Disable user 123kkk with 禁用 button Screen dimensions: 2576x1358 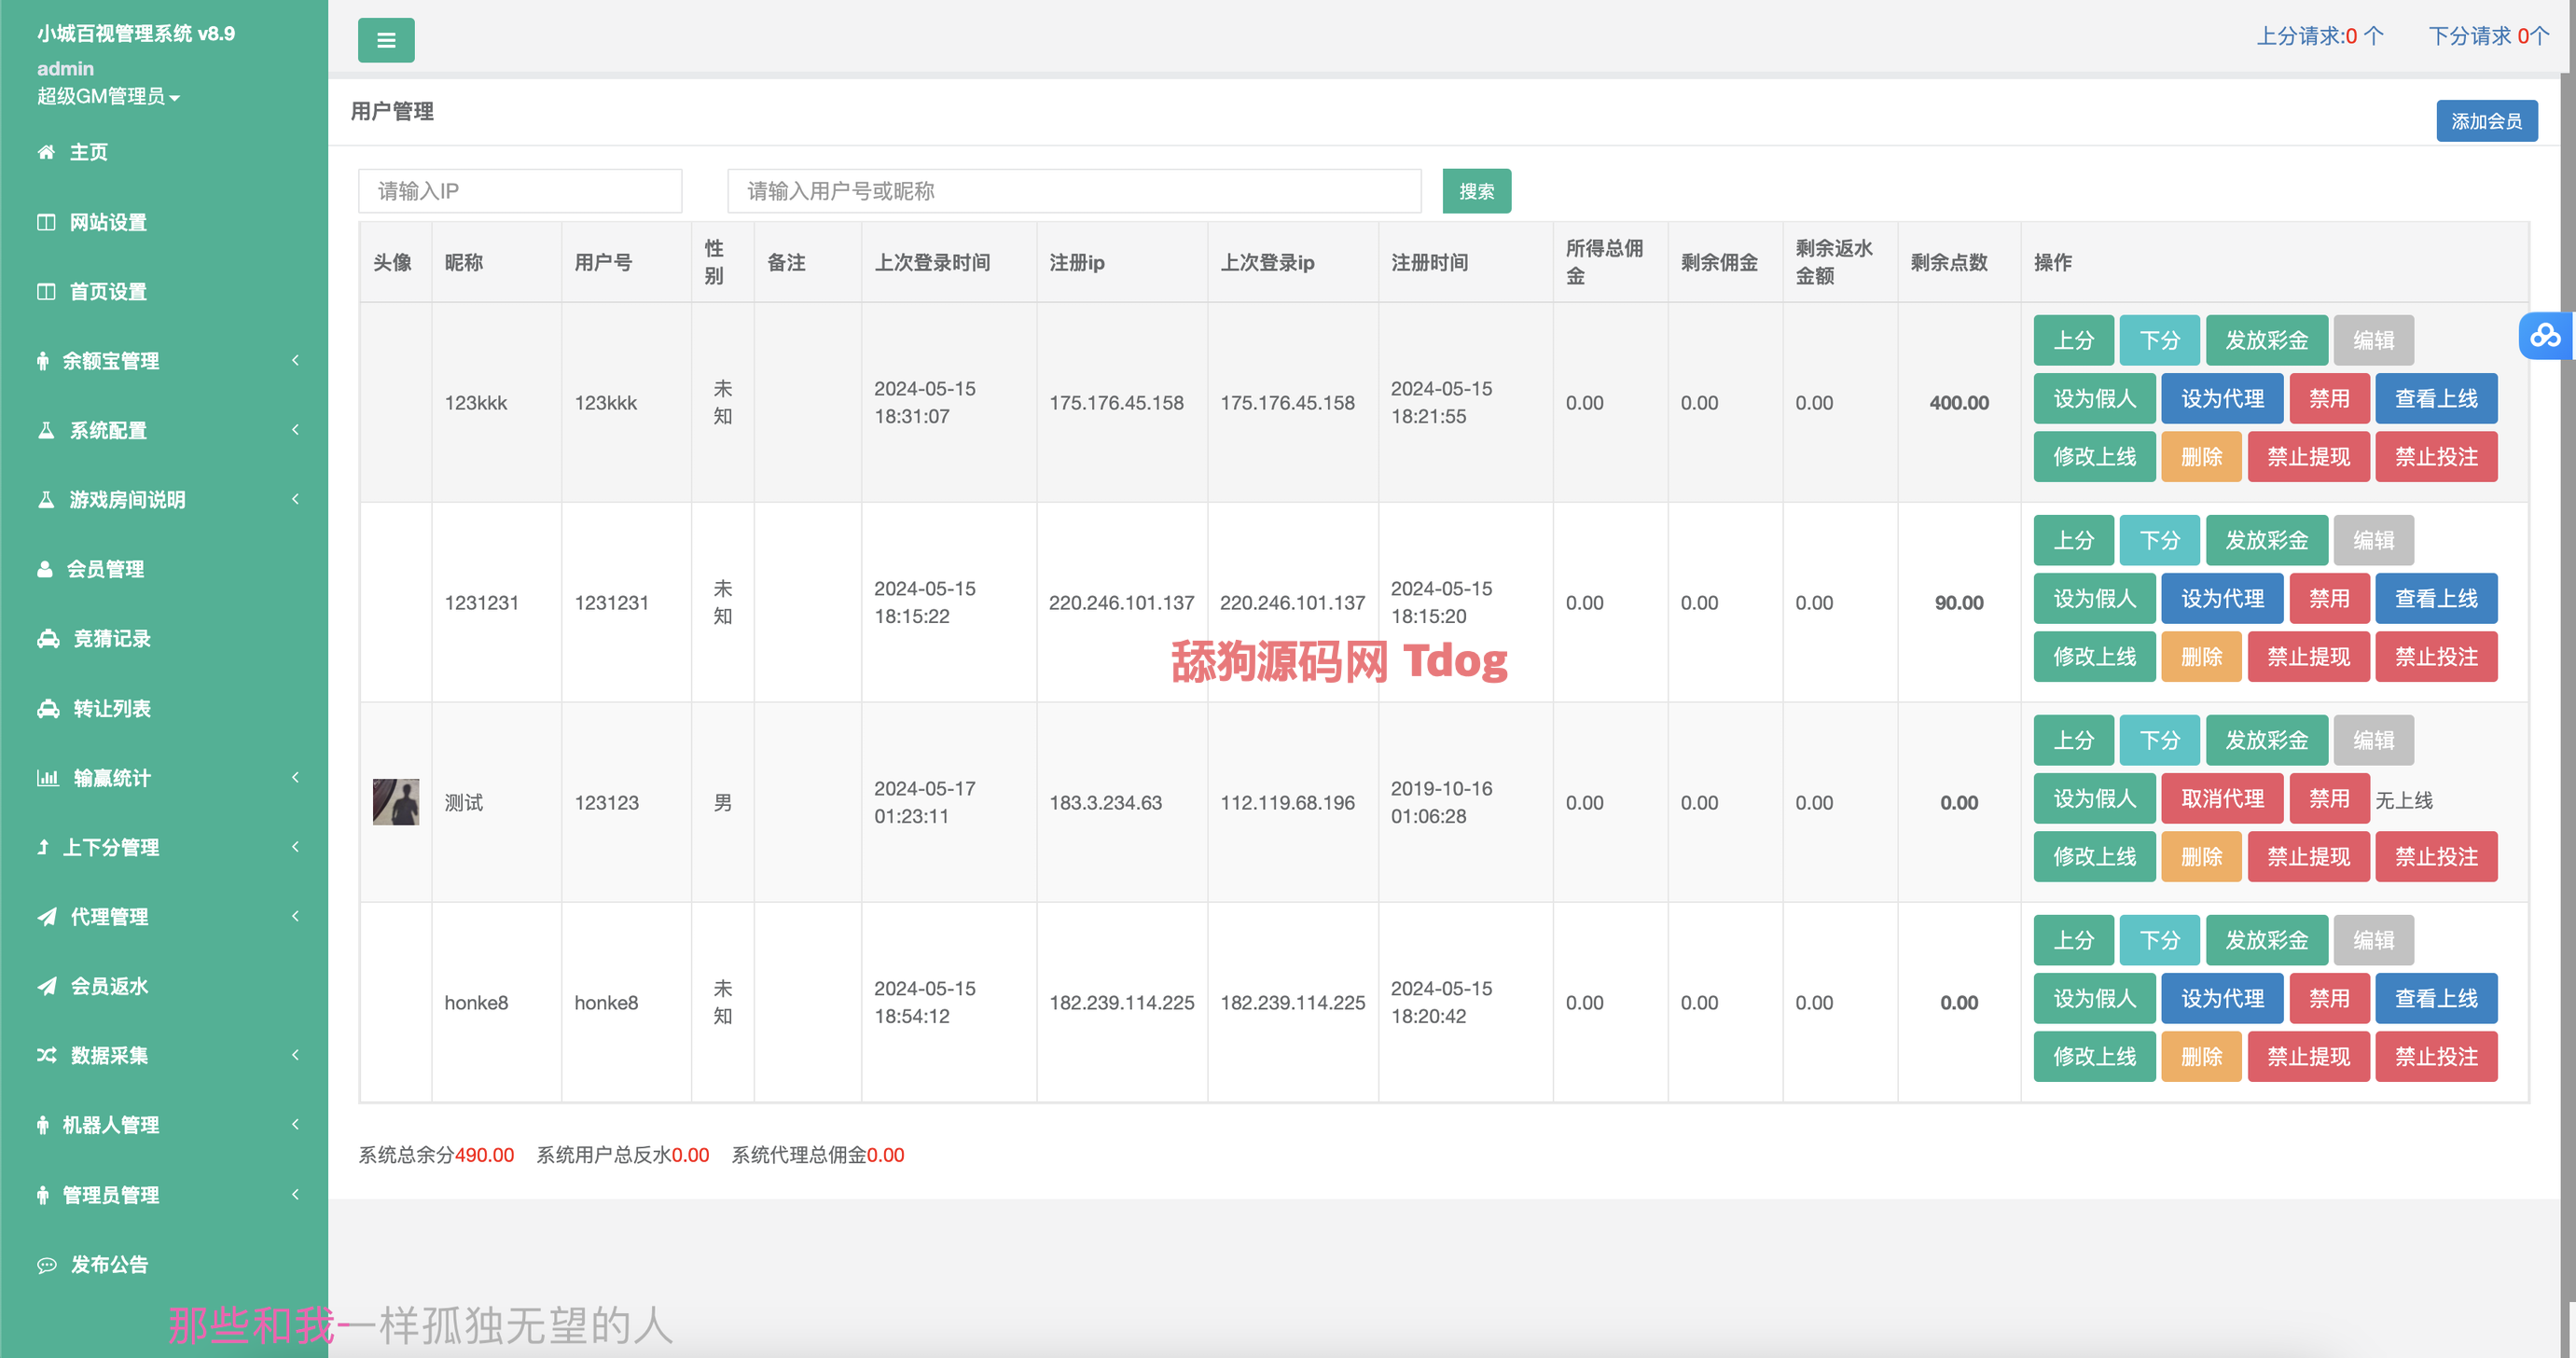pyautogui.click(x=2328, y=399)
